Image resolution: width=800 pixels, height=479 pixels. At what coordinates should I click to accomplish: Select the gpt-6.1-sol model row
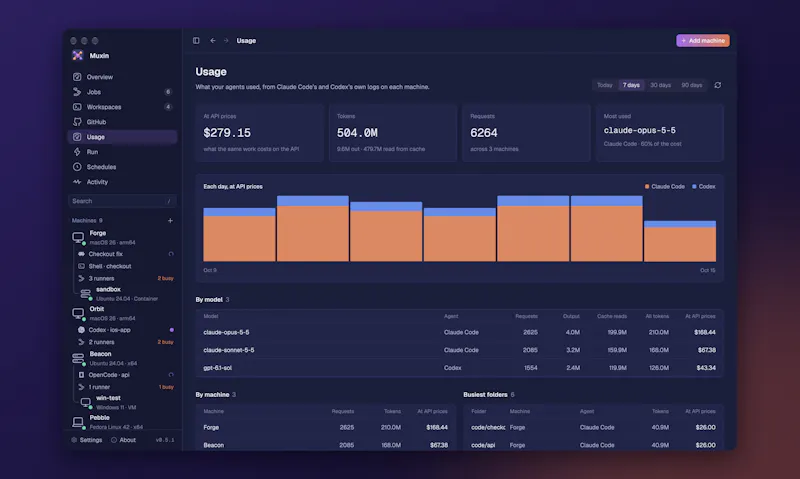459,368
